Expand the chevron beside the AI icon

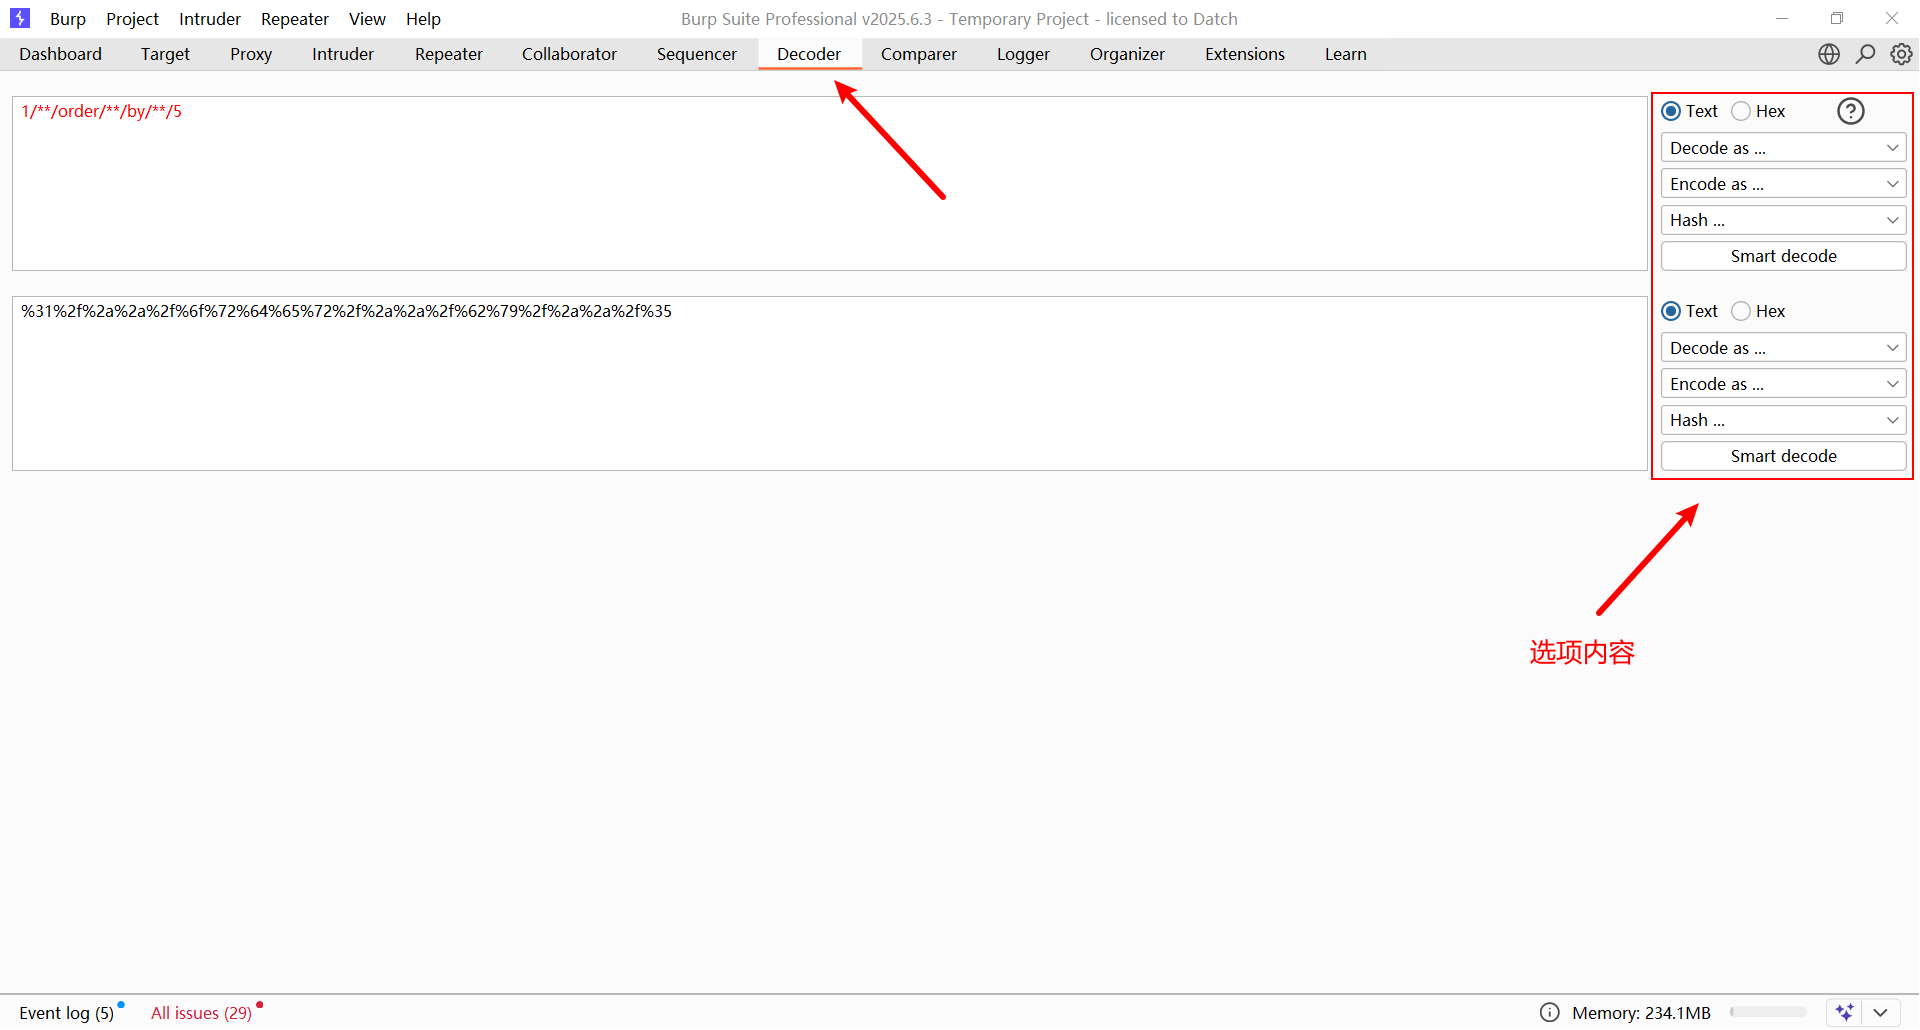(1881, 1012)
